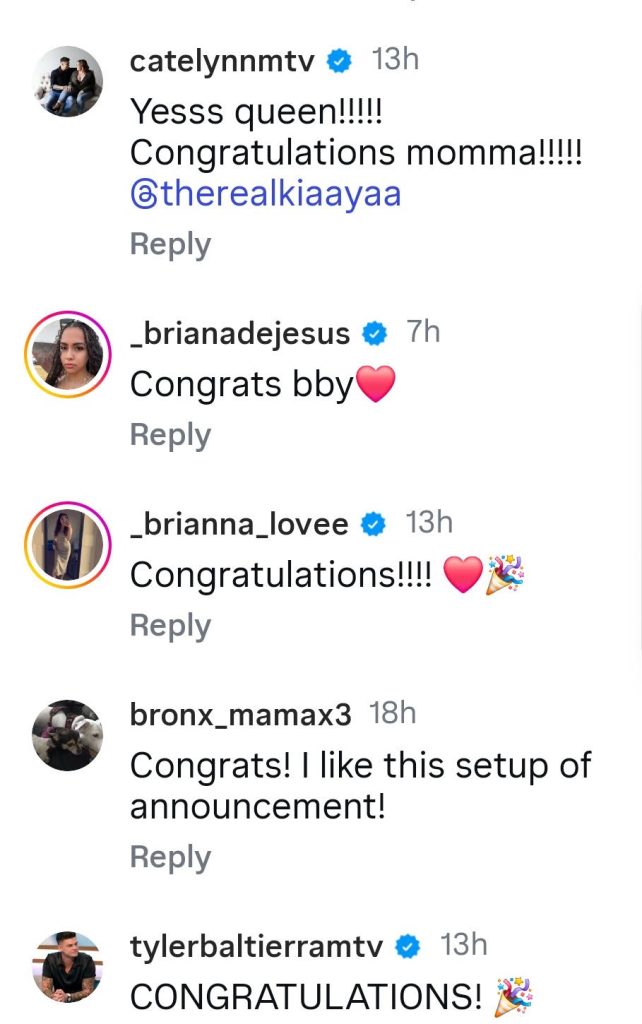Click verified badge beside tylerbaltierramtv
Image resolution: width=642 pixels, height=1024 pixels.
[x=410, y=947]
